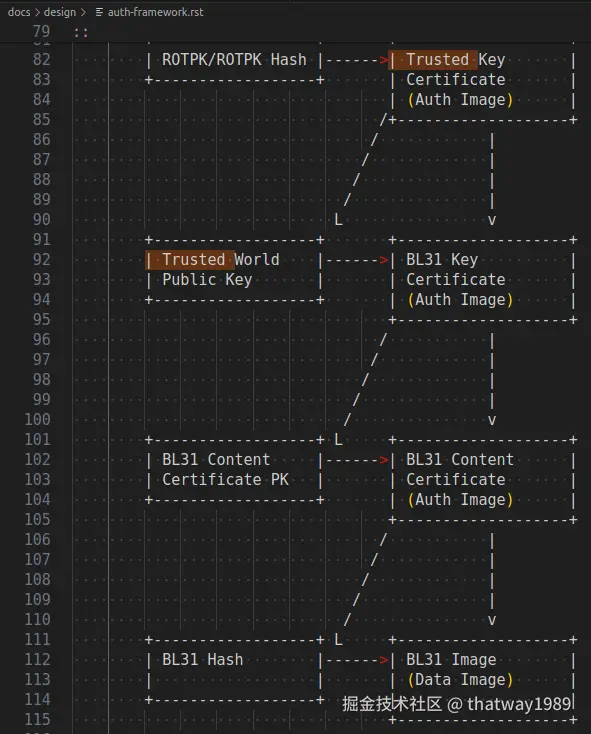Image resolution: width=591 pixels, height=734 pixels.
Task: Expand chevron after docs breadcrumb
Action: tap(37, 13)
